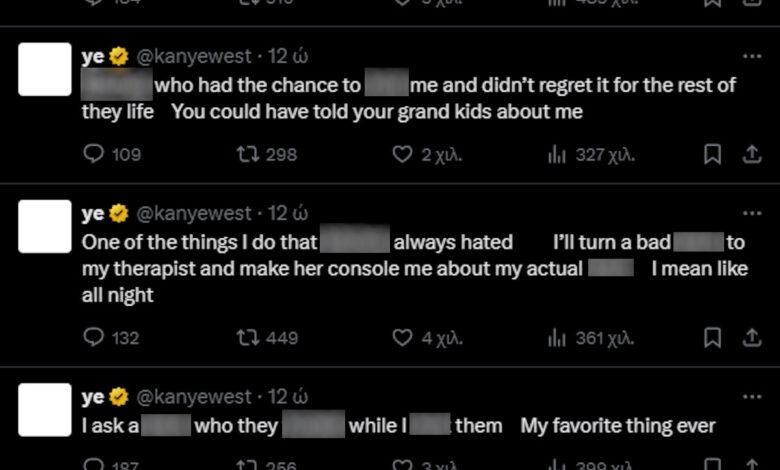Open profile avatar beside 'therapist' tweet
780x470 pixels.
tap(45, 226)
